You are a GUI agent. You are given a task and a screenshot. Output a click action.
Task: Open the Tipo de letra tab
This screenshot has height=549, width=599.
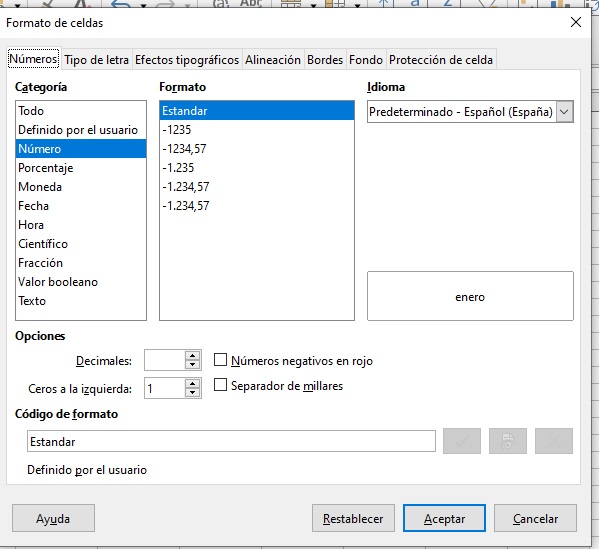coord(96,60)
